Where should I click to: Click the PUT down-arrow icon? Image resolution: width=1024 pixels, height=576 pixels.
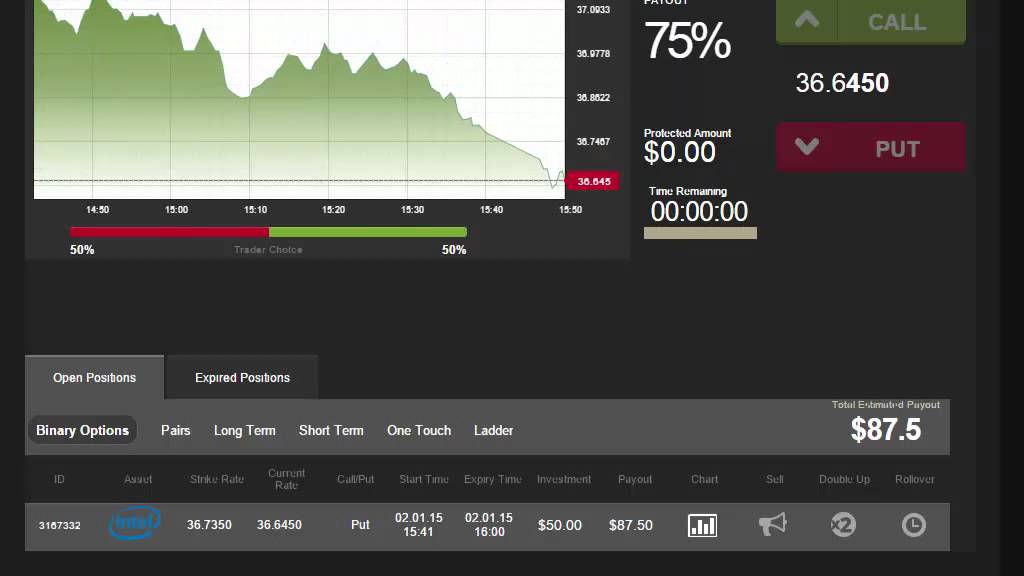pos(807,146)
